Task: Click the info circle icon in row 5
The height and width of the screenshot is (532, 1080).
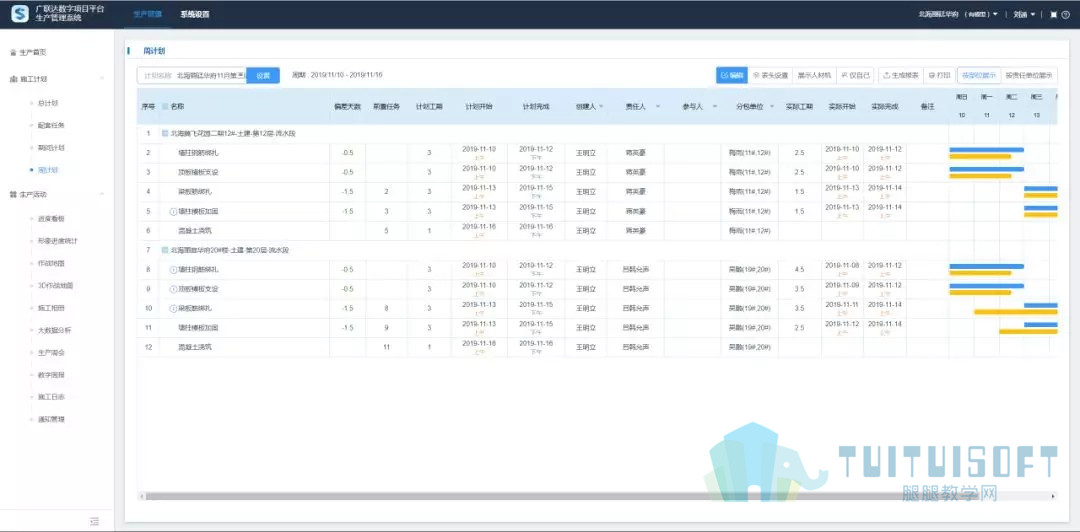Action: pos(173,212)
